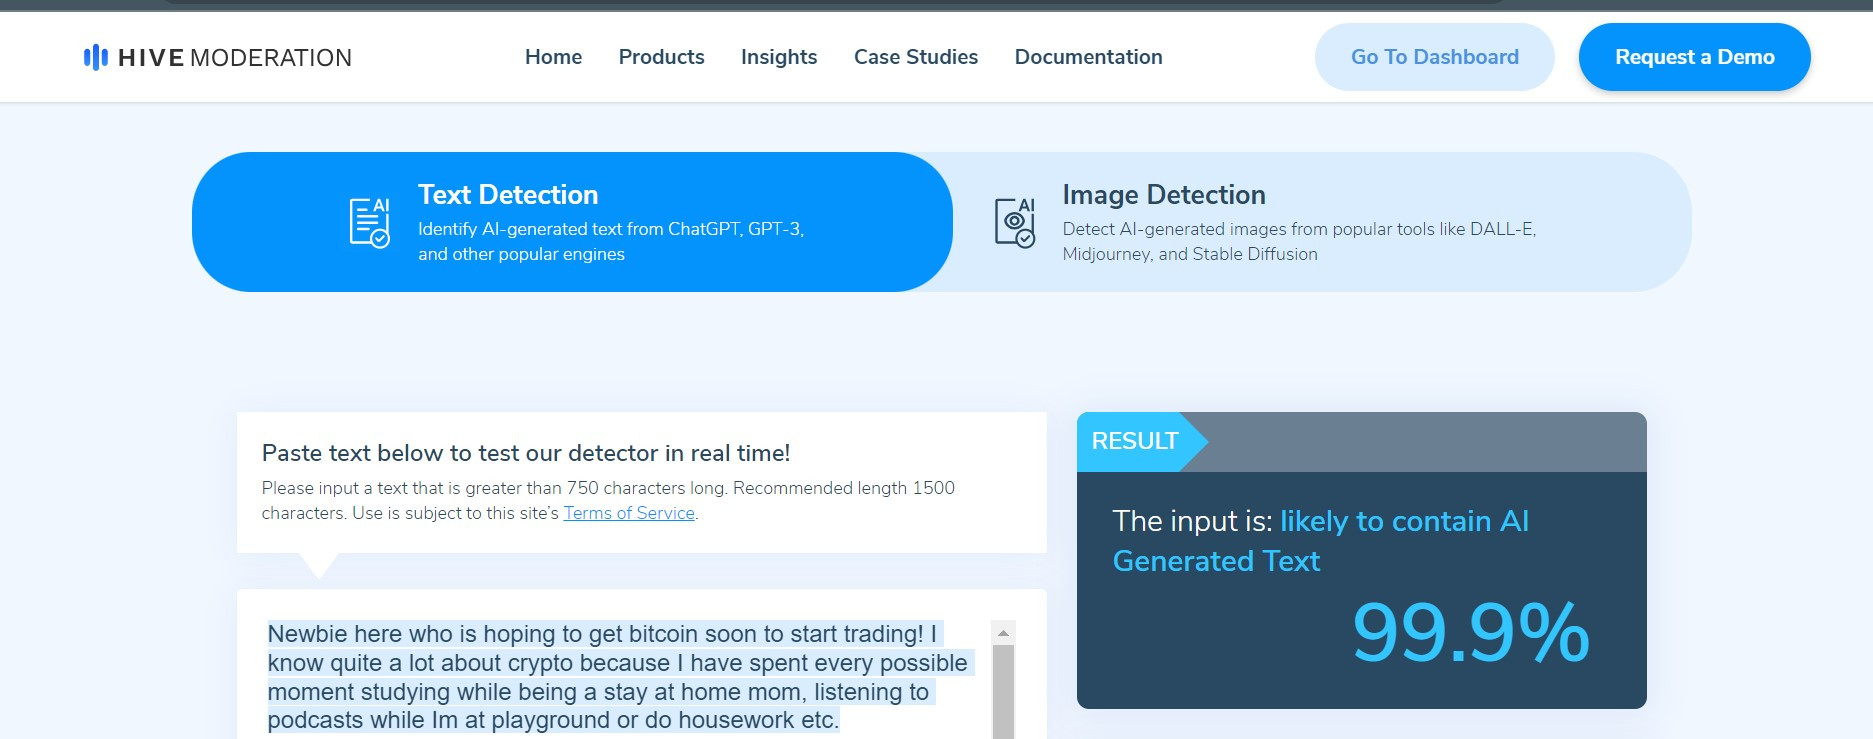Click the Go To Dashboard button

(x=1434, y=57)
